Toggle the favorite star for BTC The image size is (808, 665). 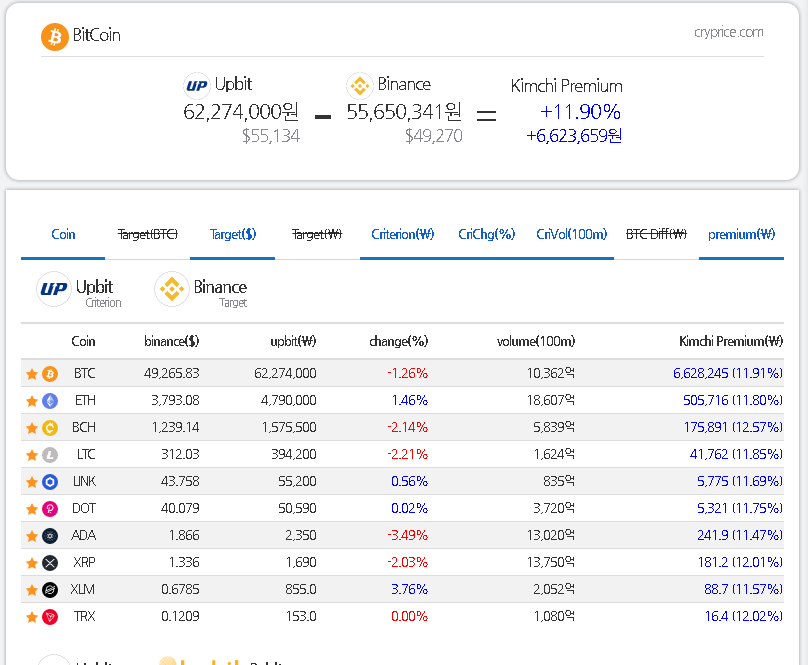coord(32,374)
